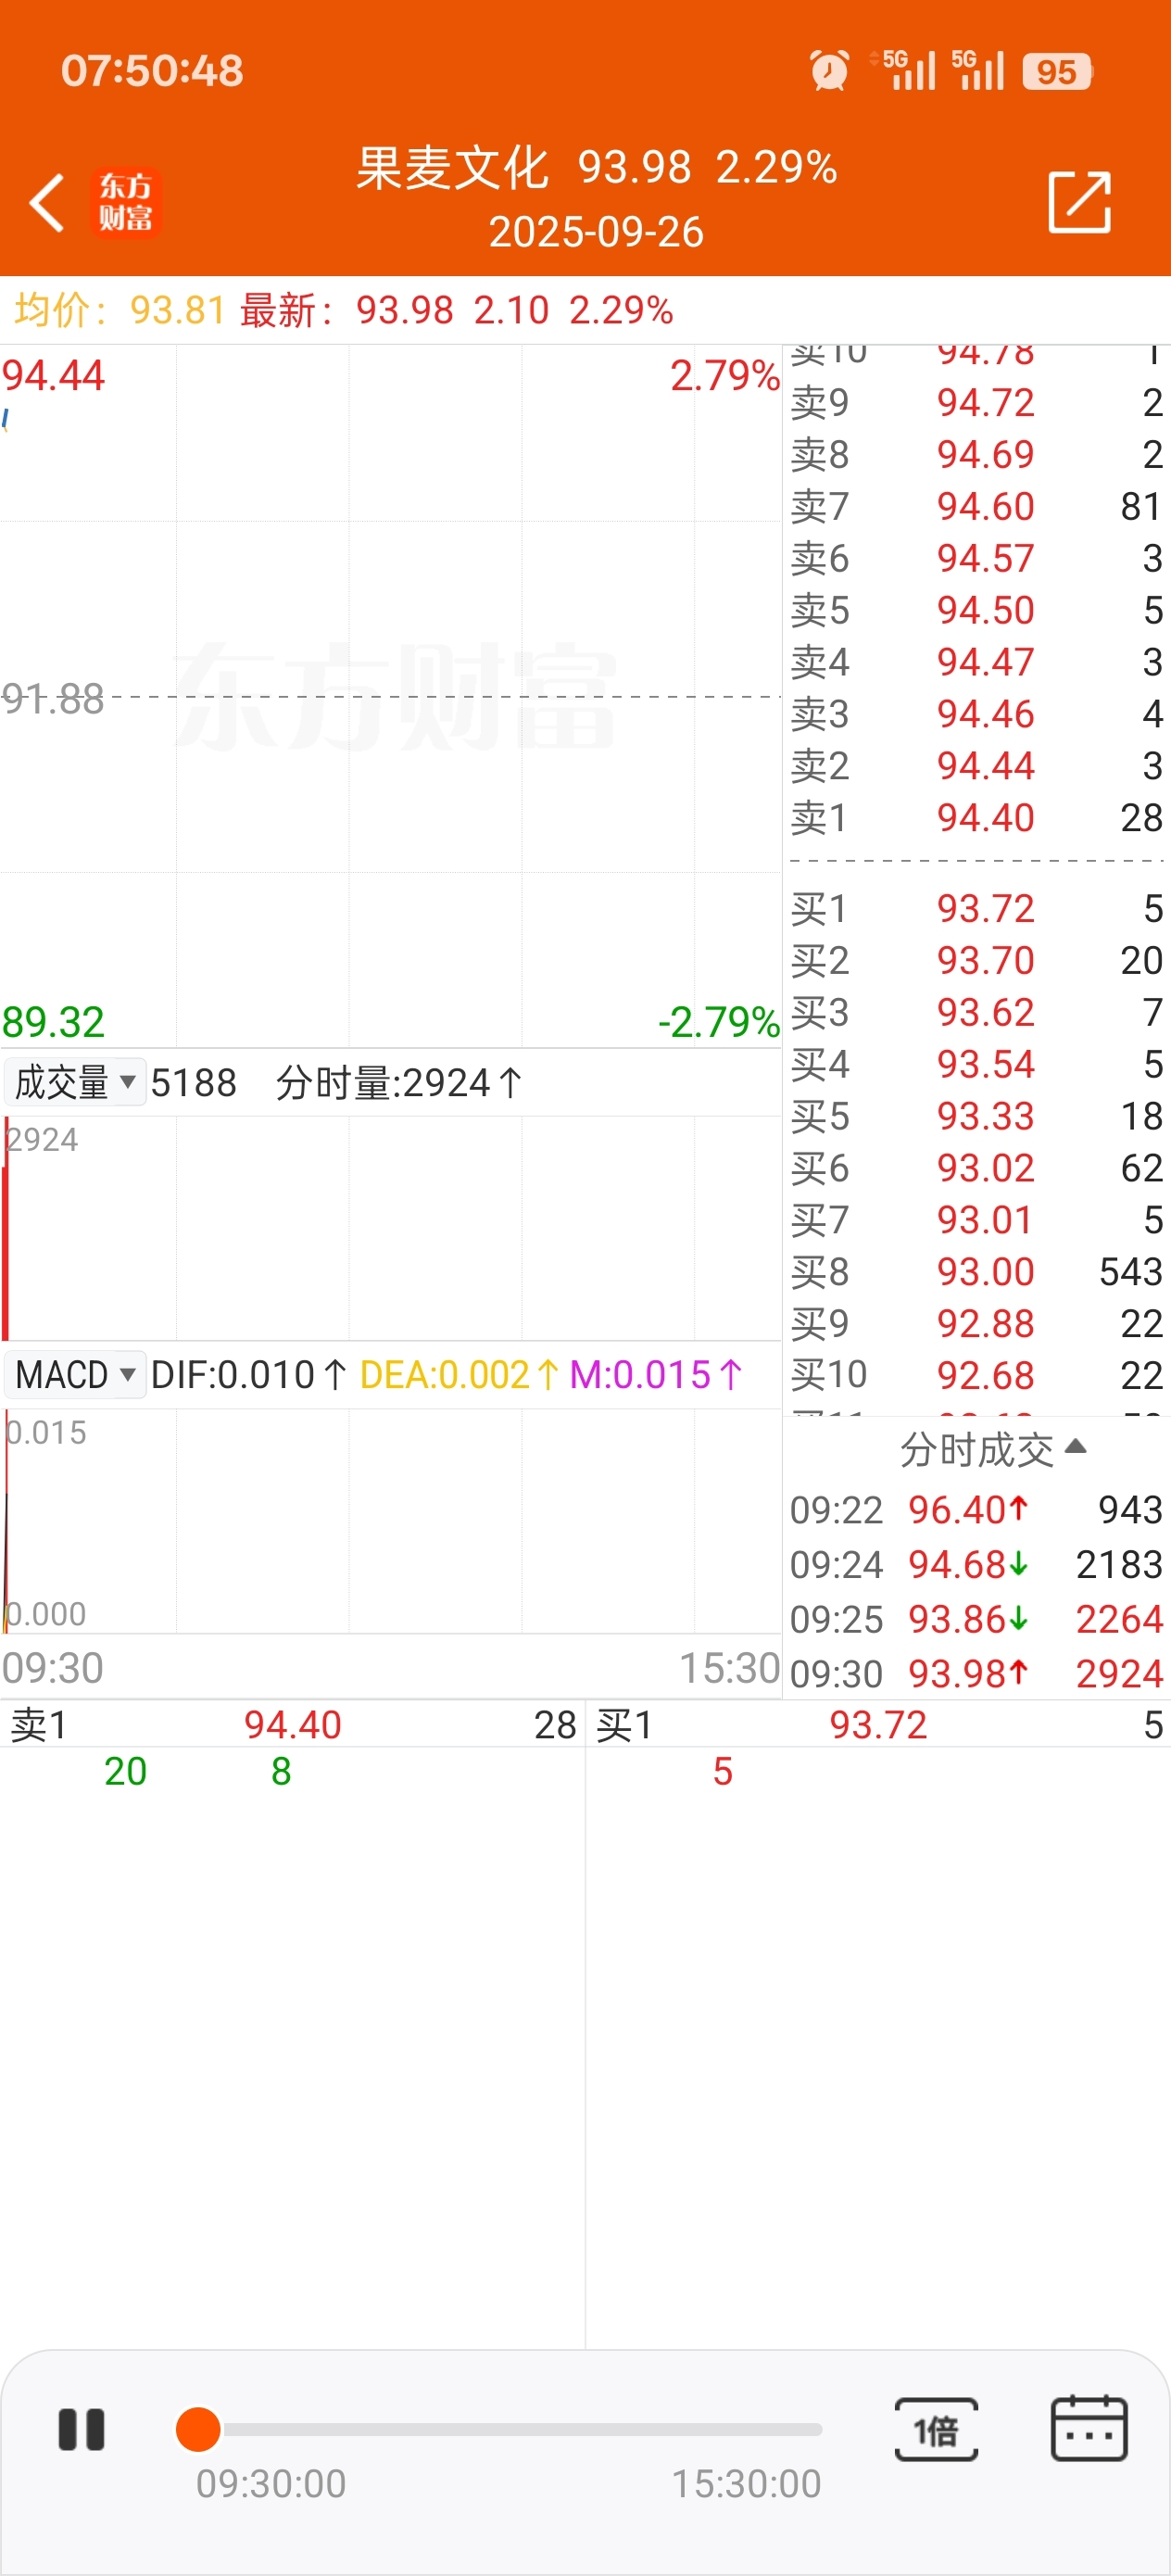Open the 东方财富 logo icon
1171x2576 pixels.
(126, 202)
